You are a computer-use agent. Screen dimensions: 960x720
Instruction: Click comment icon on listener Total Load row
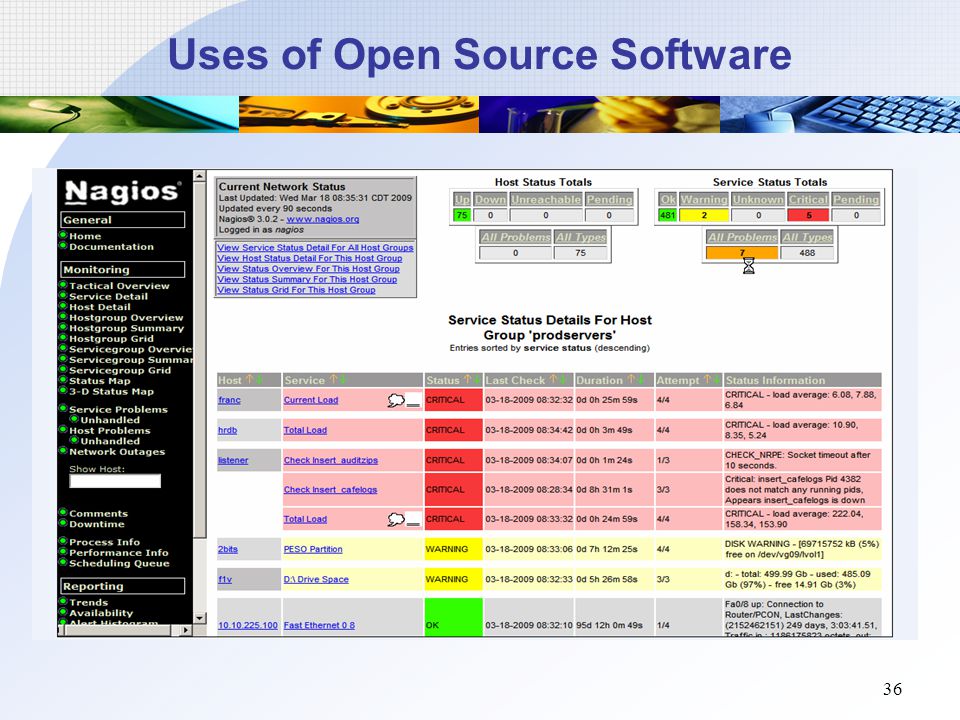pos(396,519)
